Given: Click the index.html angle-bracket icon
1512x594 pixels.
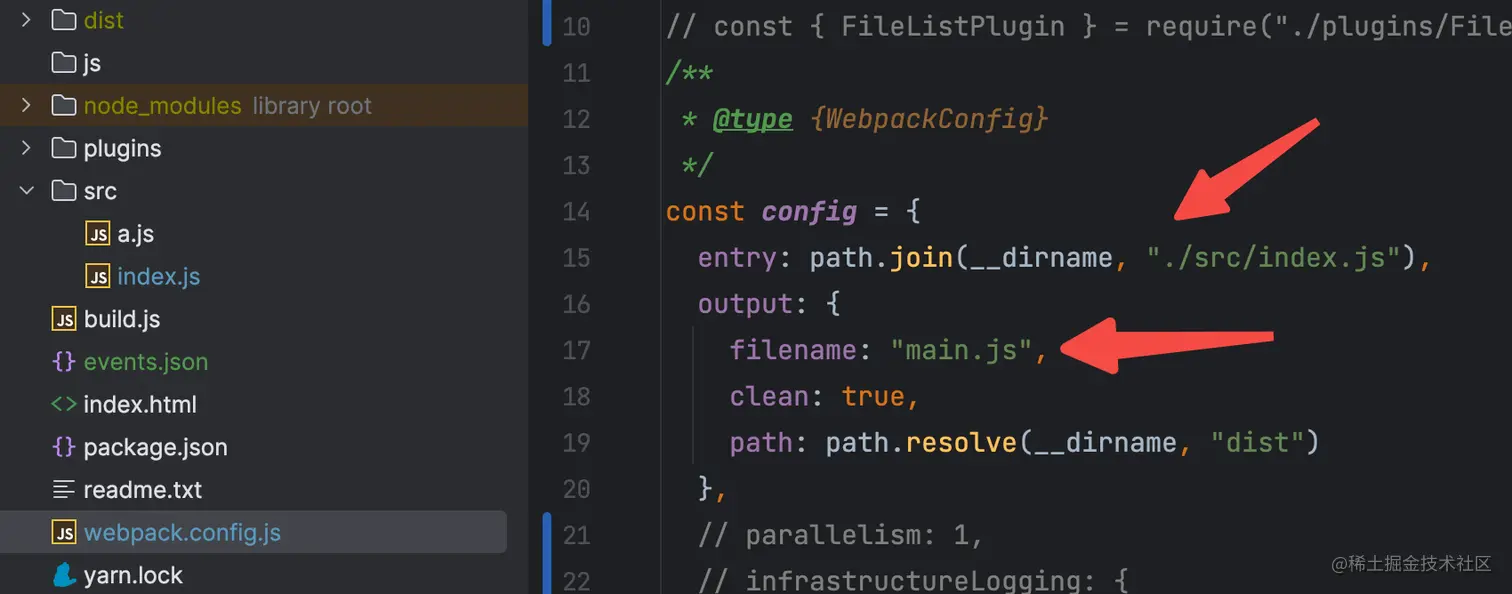Looking at the screenshot, I should 64,405.
